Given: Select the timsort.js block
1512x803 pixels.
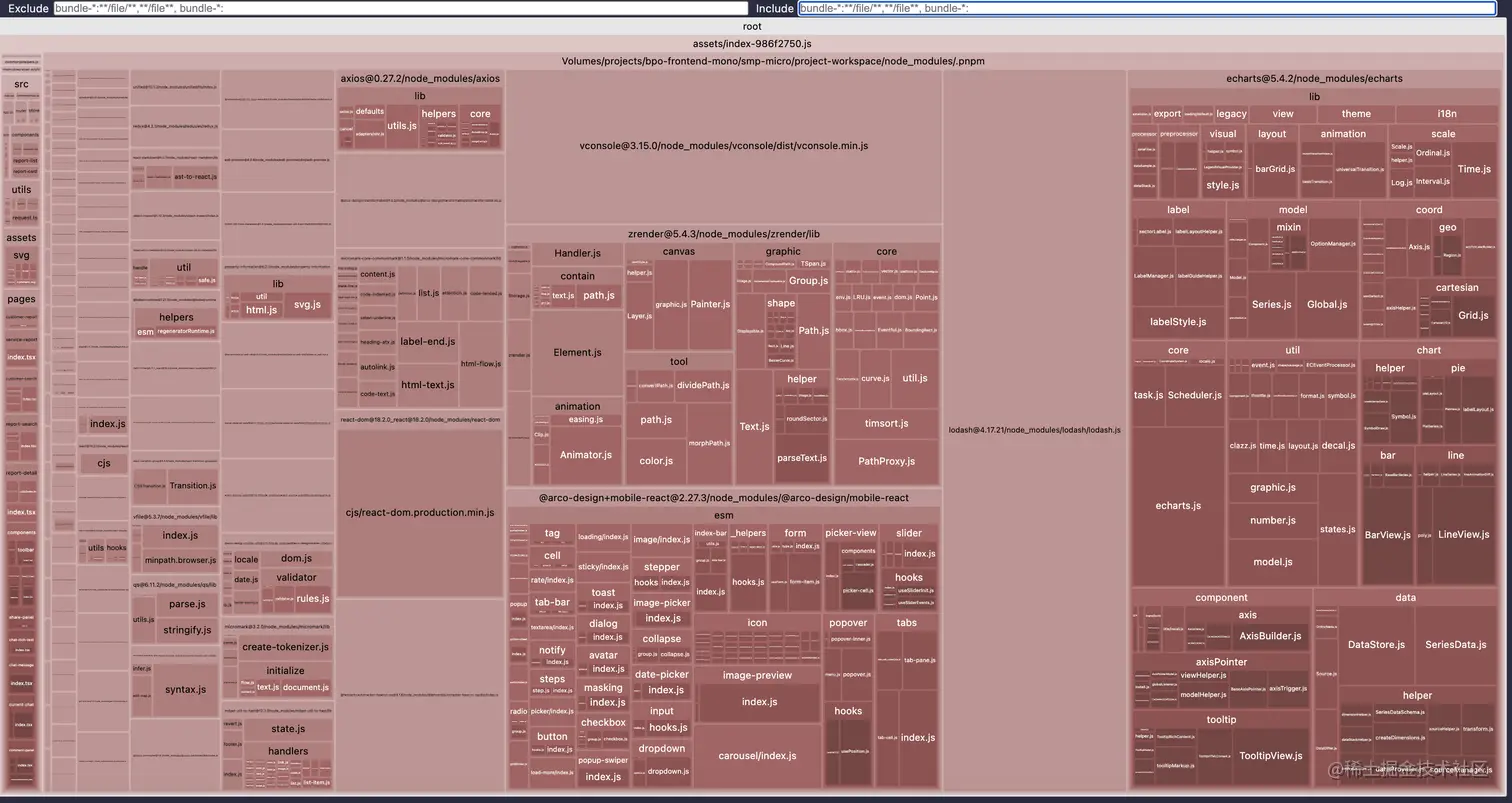Looking at the screenshot, I should pos(886,423).
